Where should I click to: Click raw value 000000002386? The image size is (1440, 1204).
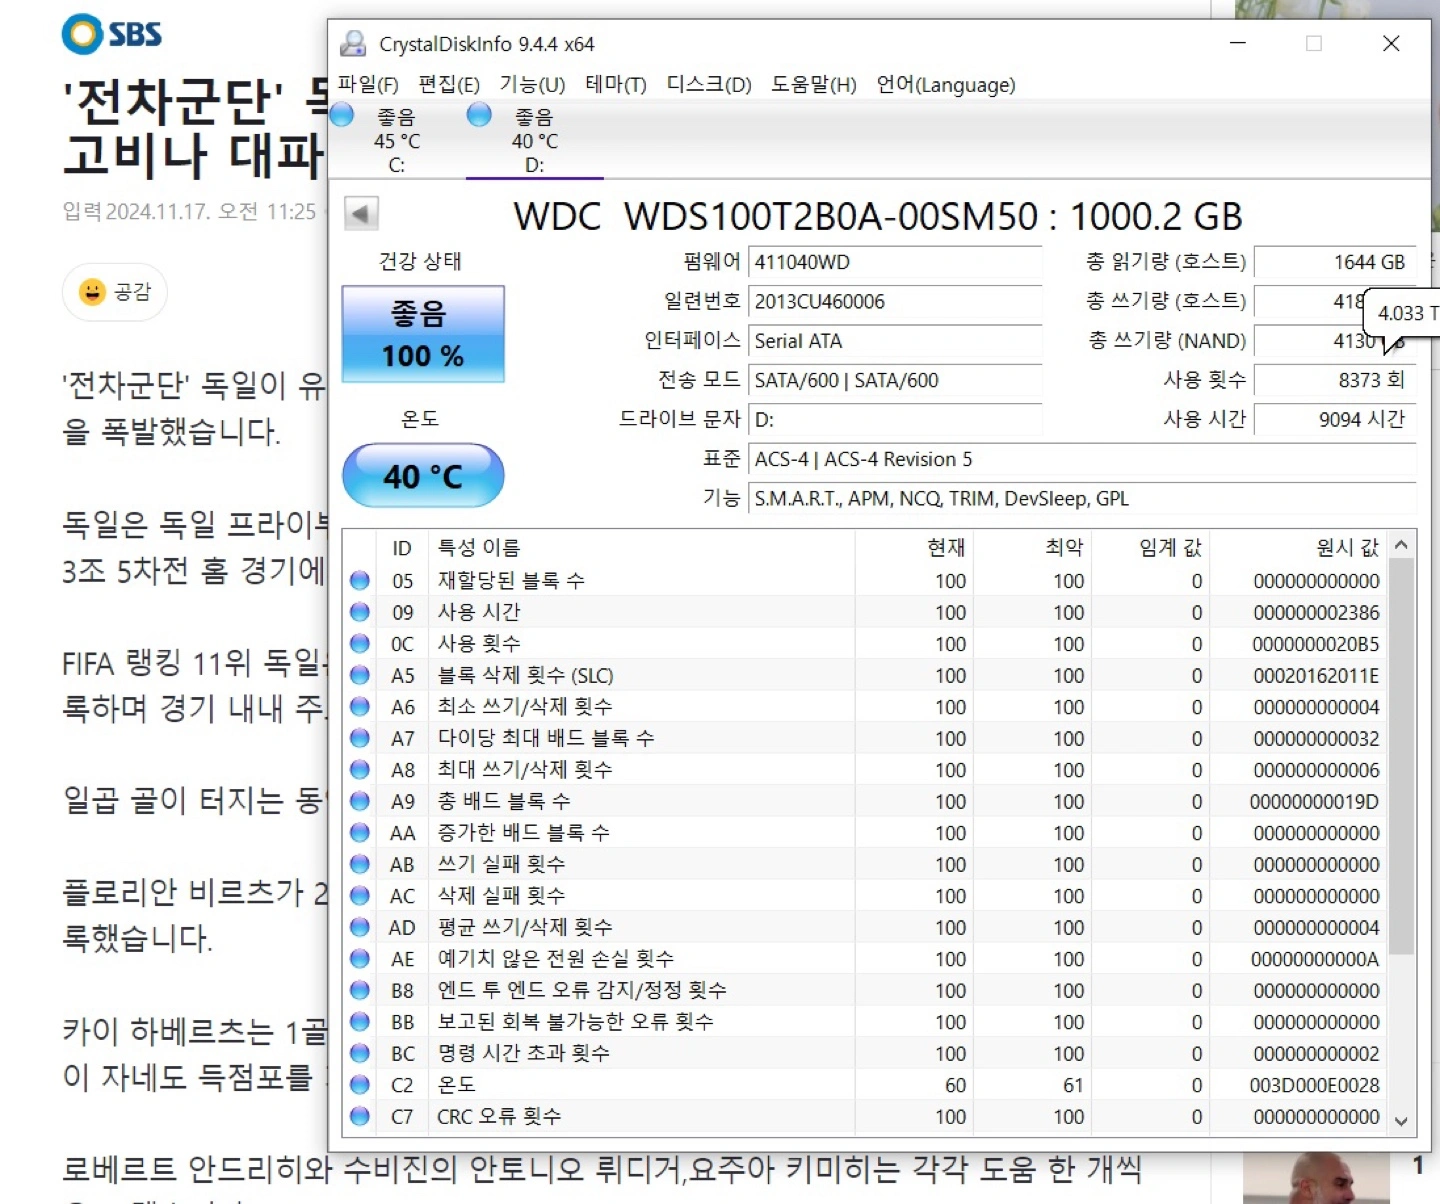pos(1316,612)
